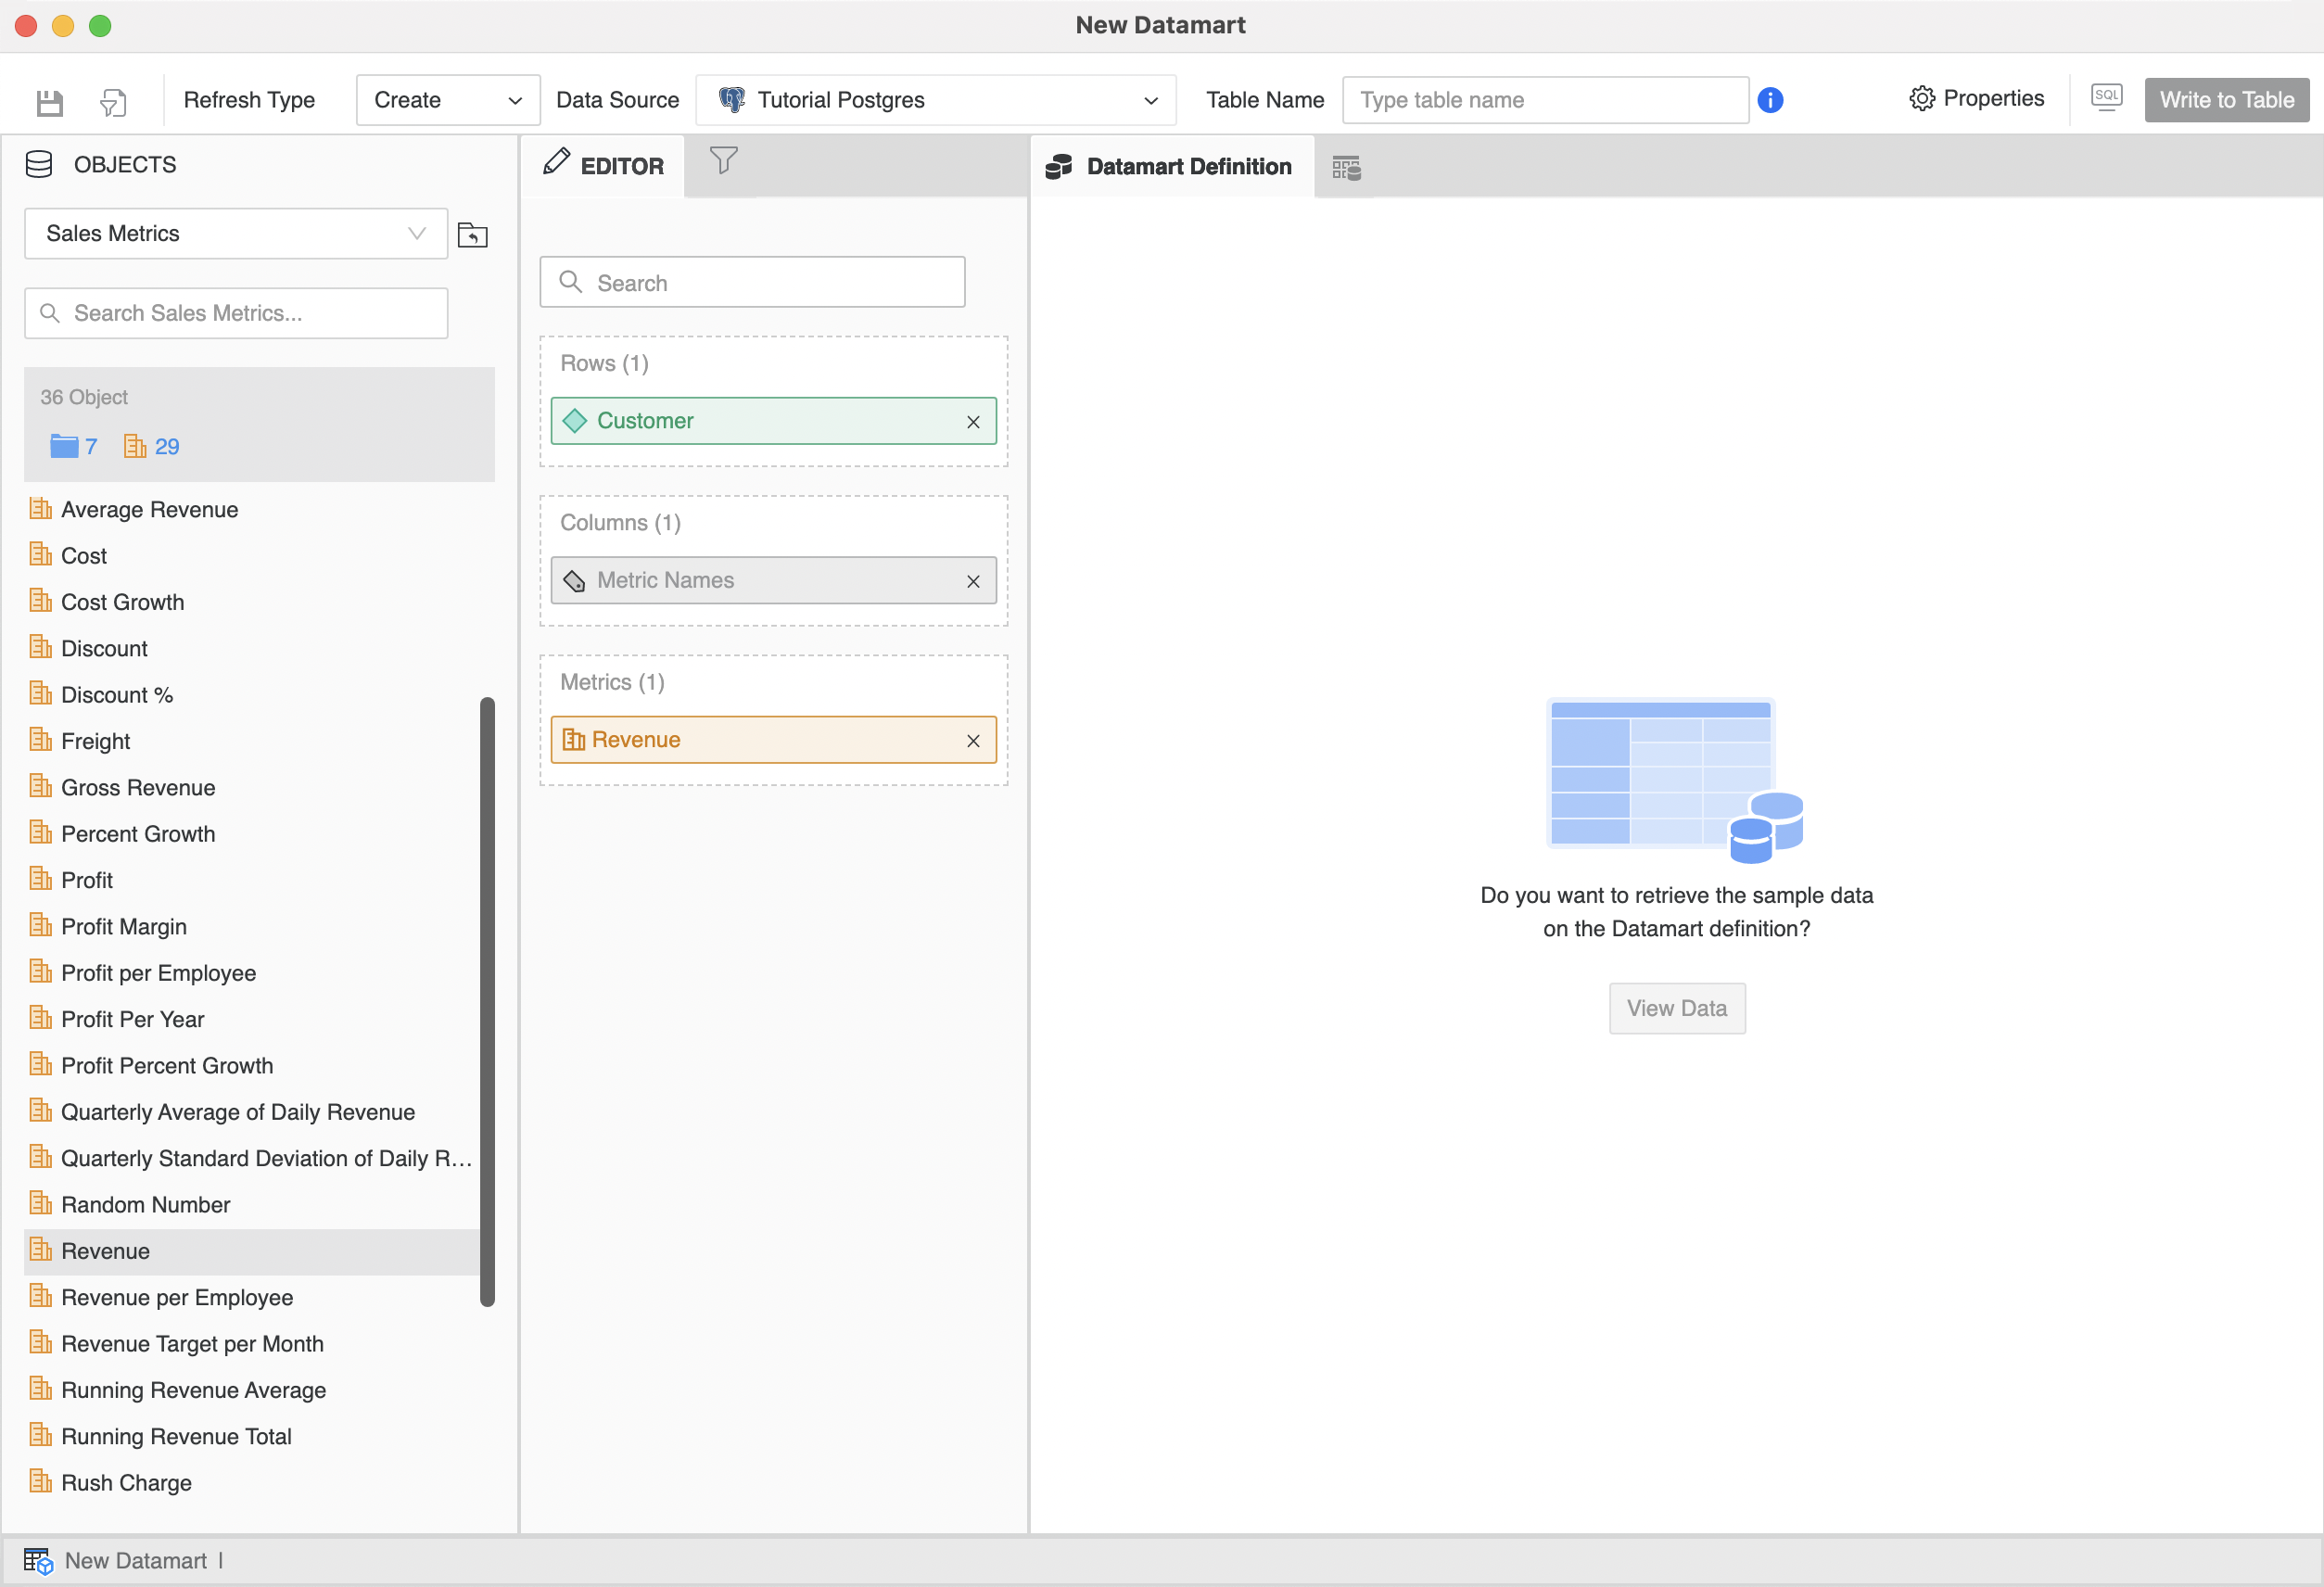Open the Sales Metrics folder dropdown
This screenshot has width=2324, height=1587.
tap(235, 234)
